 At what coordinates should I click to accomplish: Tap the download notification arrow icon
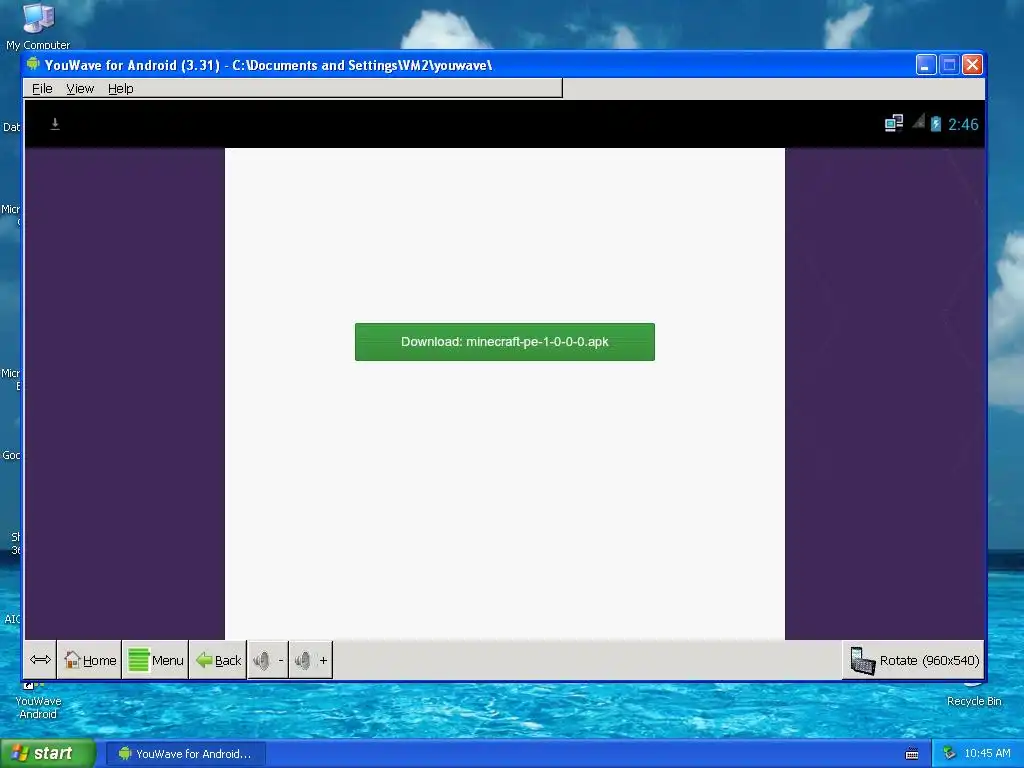[55, 123]
